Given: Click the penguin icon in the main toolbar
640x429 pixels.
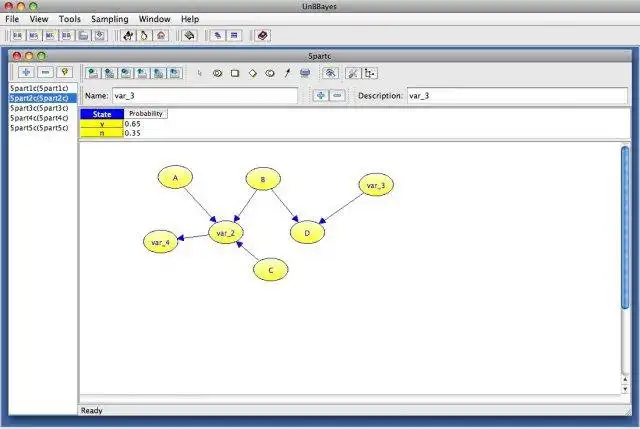Looking at the screenshot, I should pyautogui.click(x=144, y=36).
